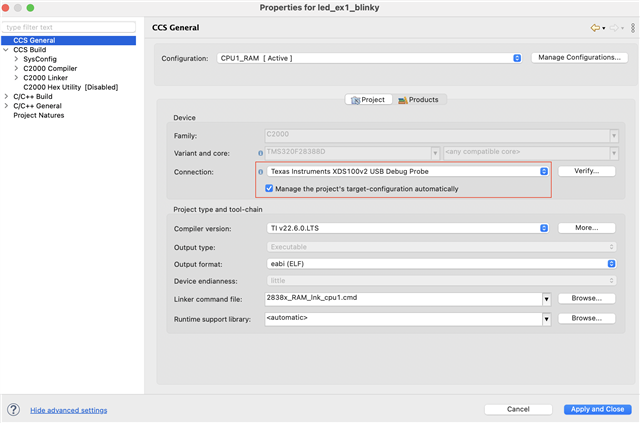
Task: Click the Apply and Close button
Action: 597,409
